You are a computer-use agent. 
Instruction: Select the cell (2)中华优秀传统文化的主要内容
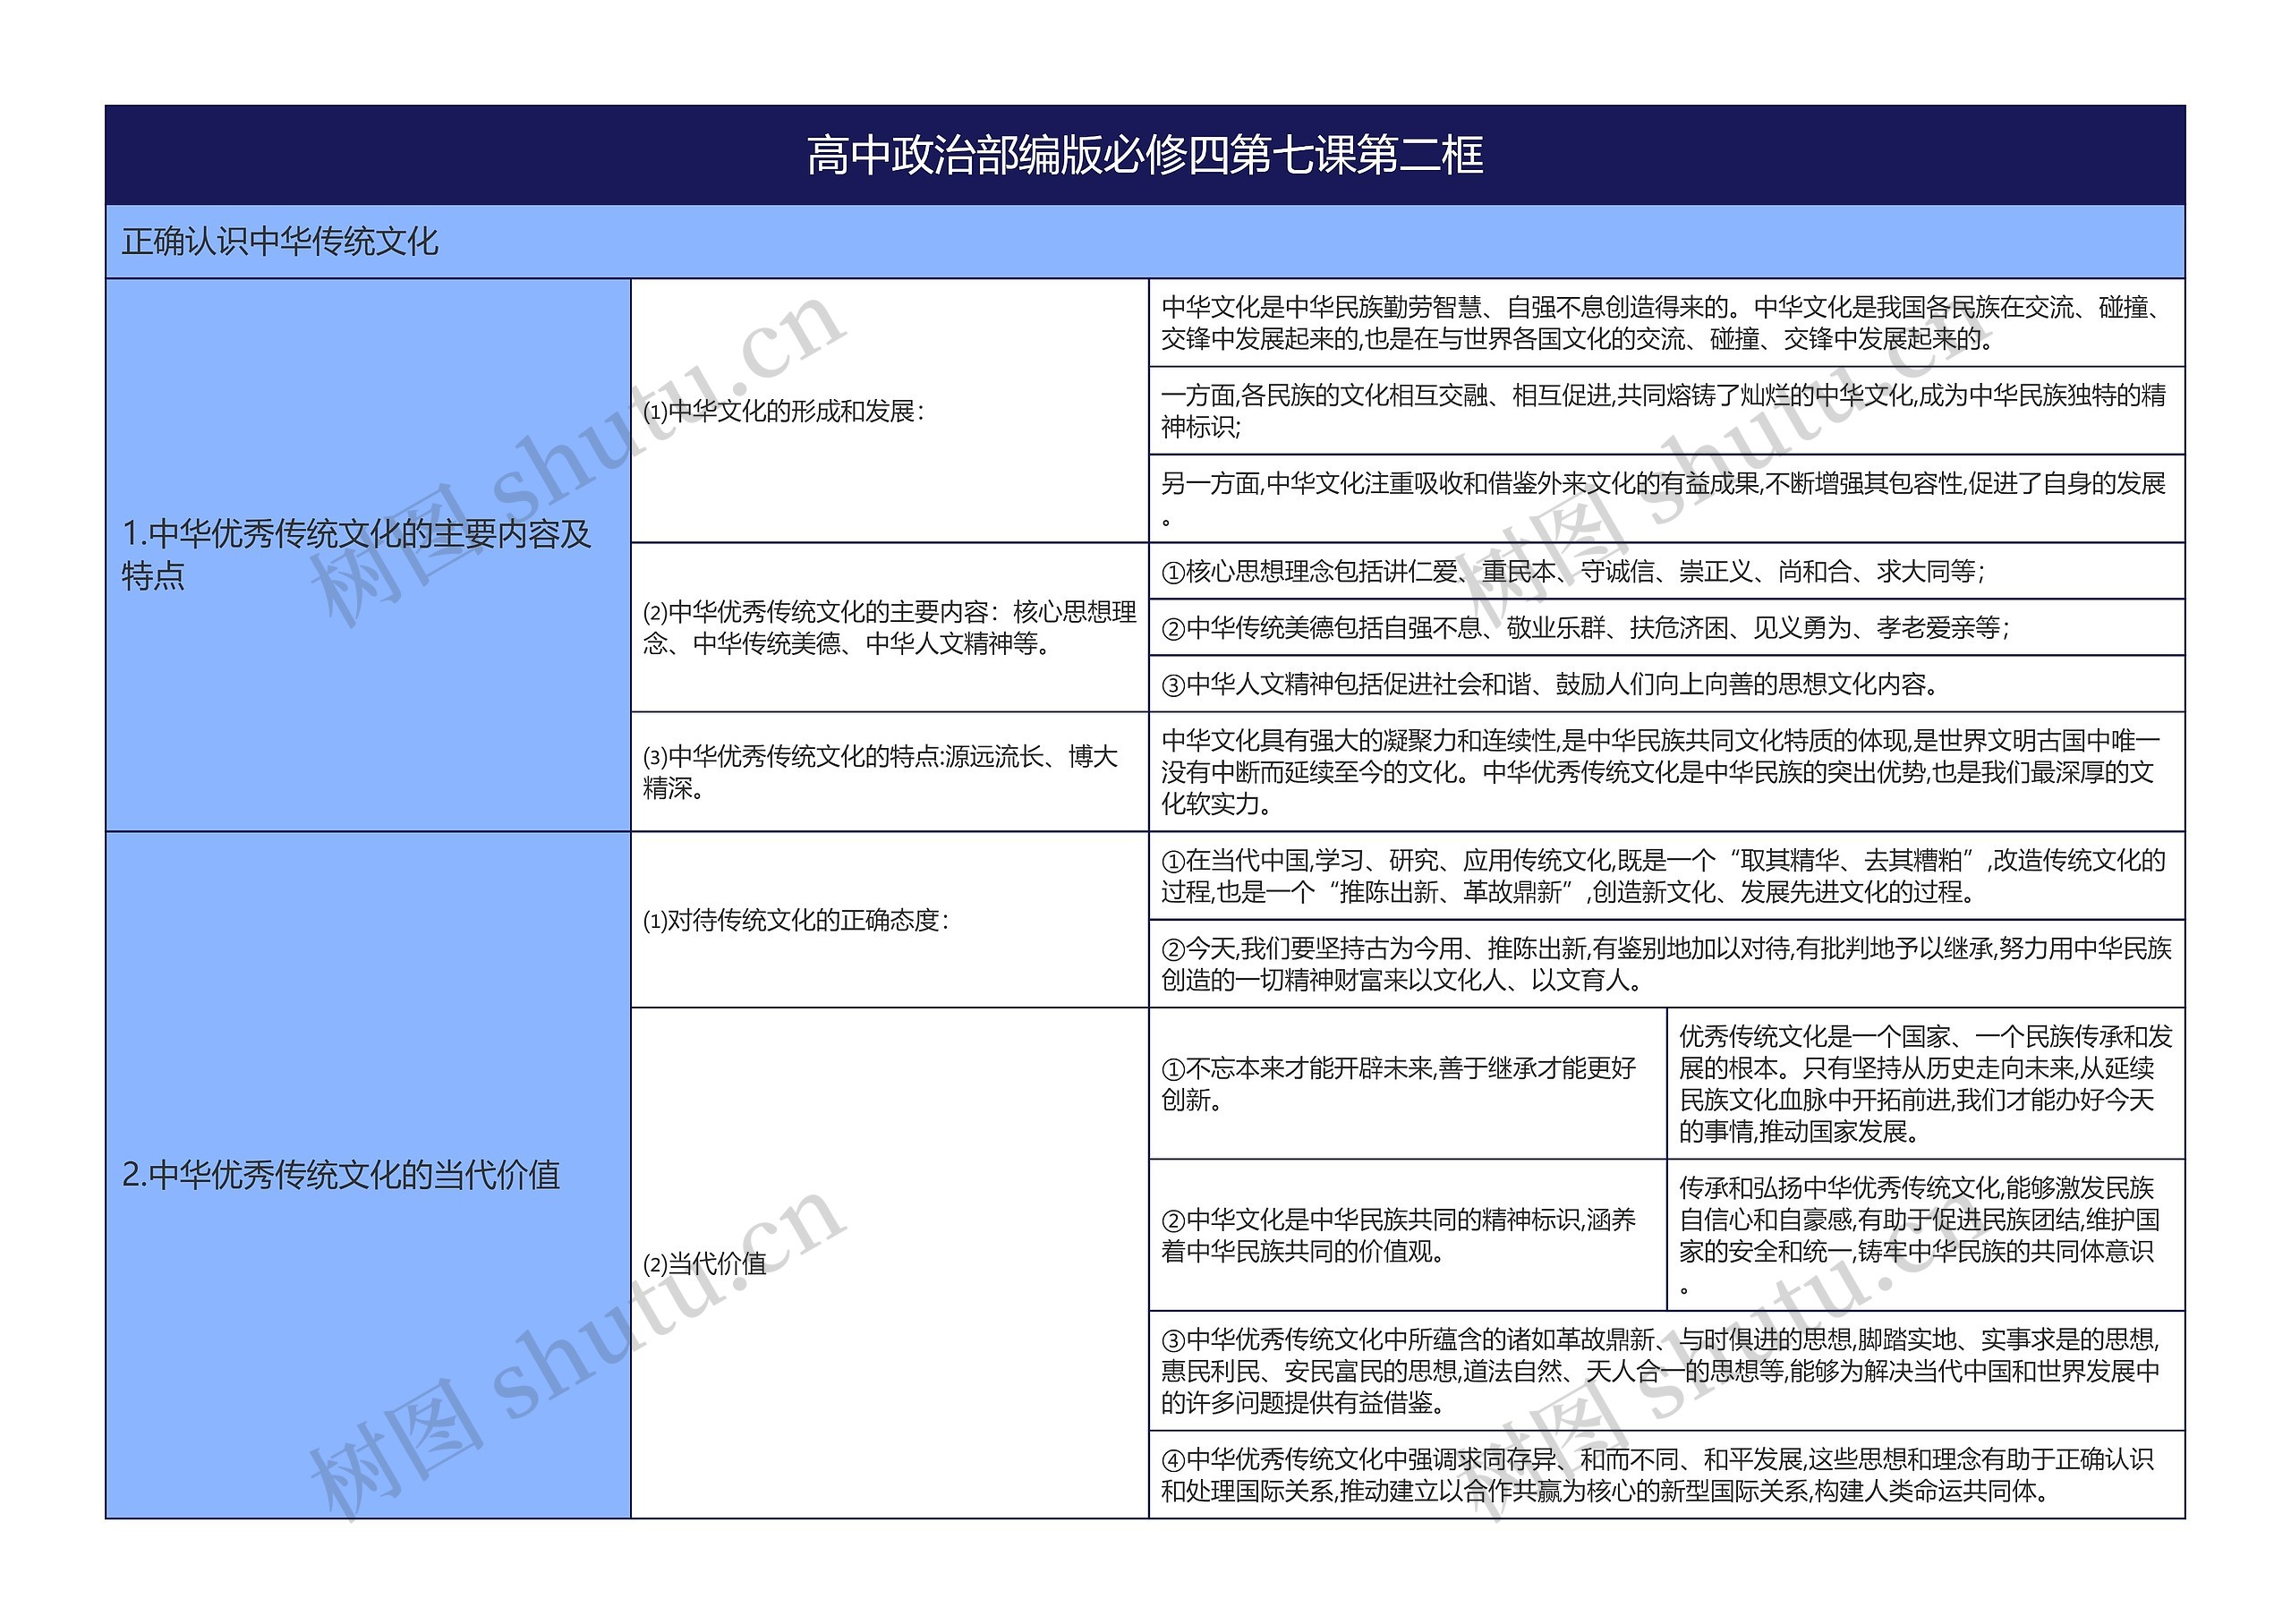click(890, 627)
